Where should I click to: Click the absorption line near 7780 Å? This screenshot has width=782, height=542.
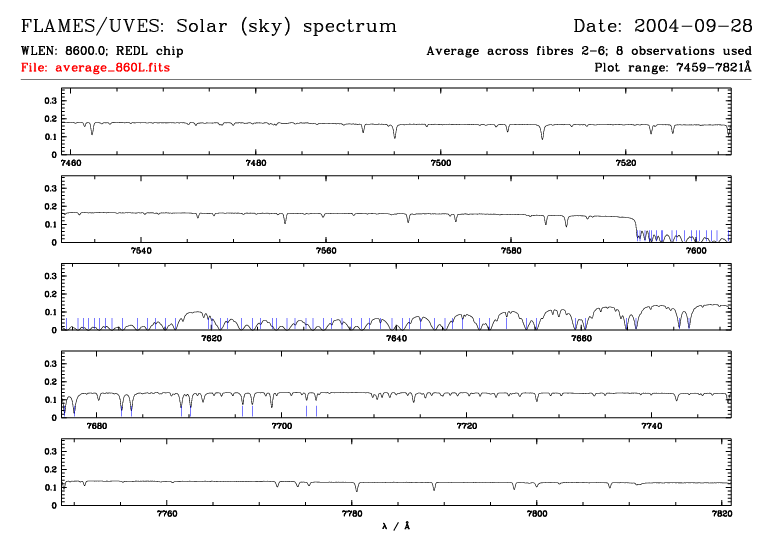click(x=356, y=487)
